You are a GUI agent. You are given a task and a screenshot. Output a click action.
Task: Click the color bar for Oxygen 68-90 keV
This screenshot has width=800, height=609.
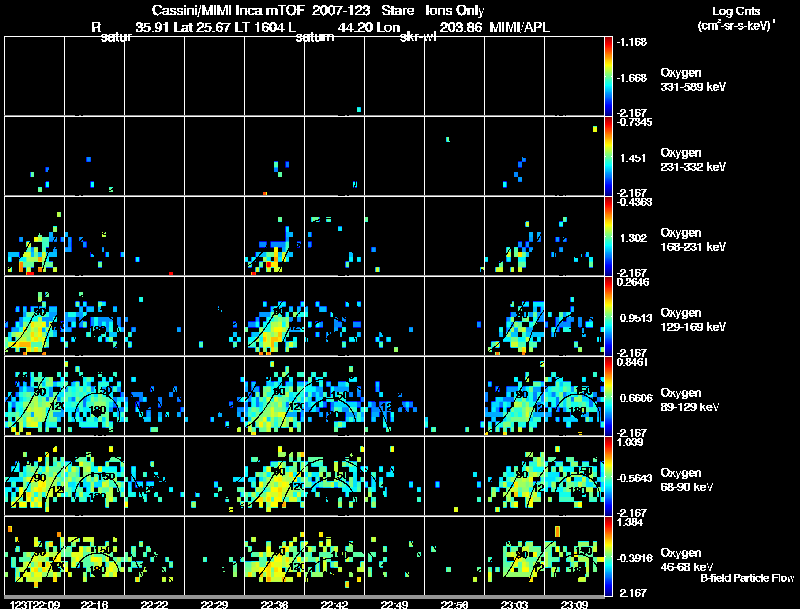pyautogui.click(x=608, y=476)
